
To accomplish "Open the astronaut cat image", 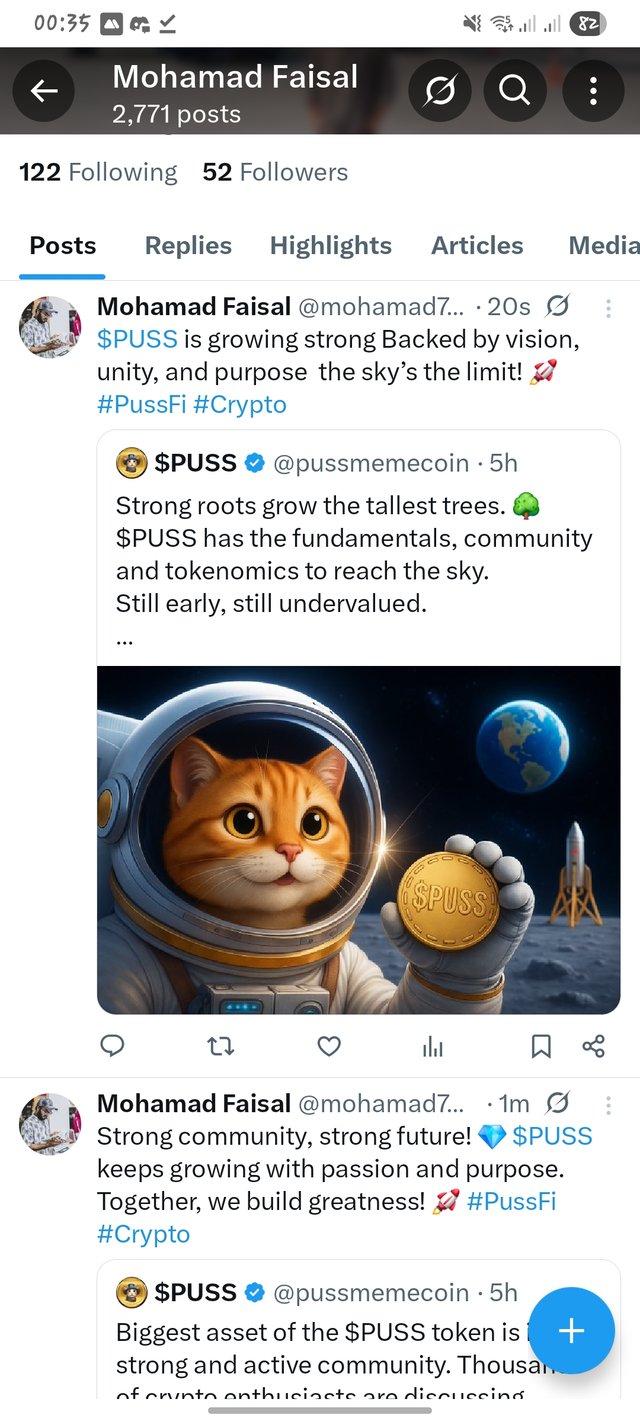I will (x=358, y=840).
